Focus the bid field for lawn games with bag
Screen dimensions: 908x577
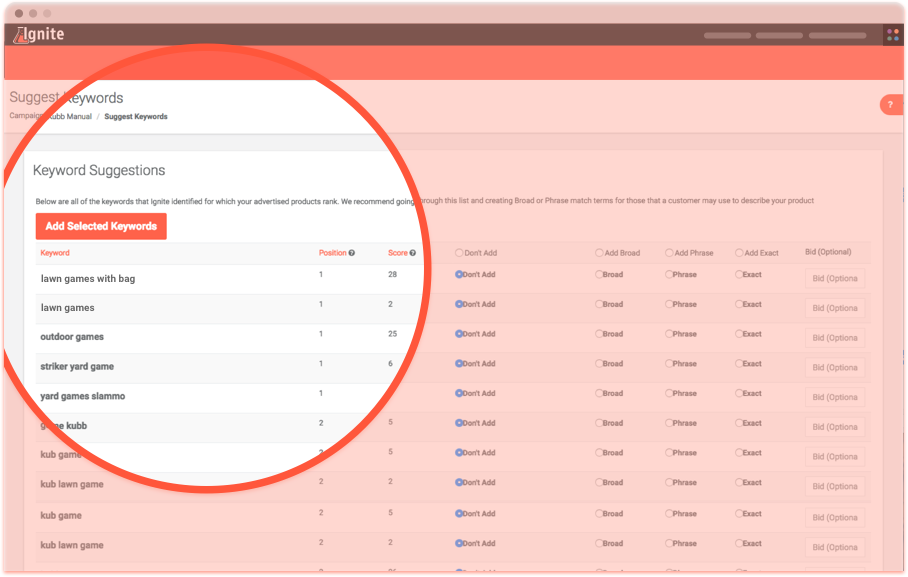click(x=835, y=279)
